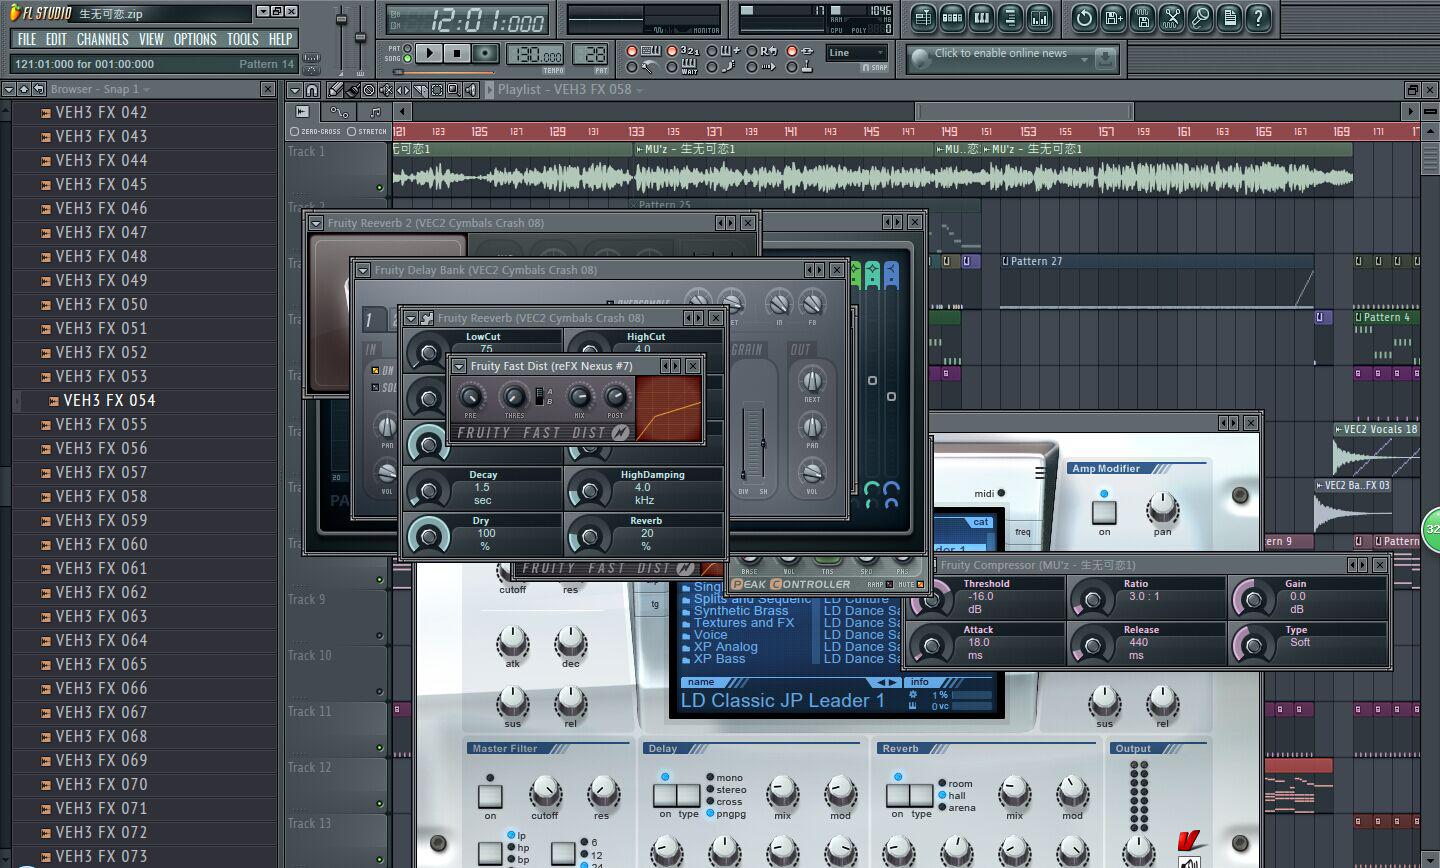Open the EDIT menu
The image size is (1440, 868).
click(56, 39)
